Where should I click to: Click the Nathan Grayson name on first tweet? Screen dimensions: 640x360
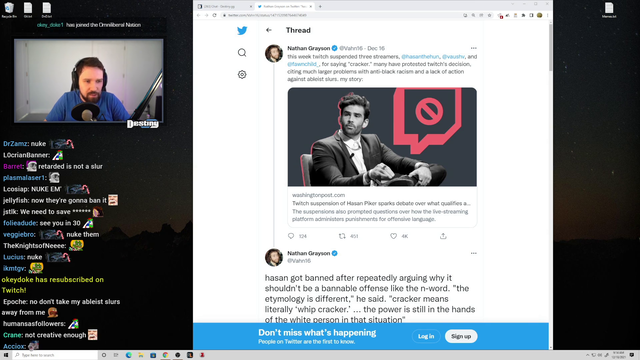coord(309,48)
